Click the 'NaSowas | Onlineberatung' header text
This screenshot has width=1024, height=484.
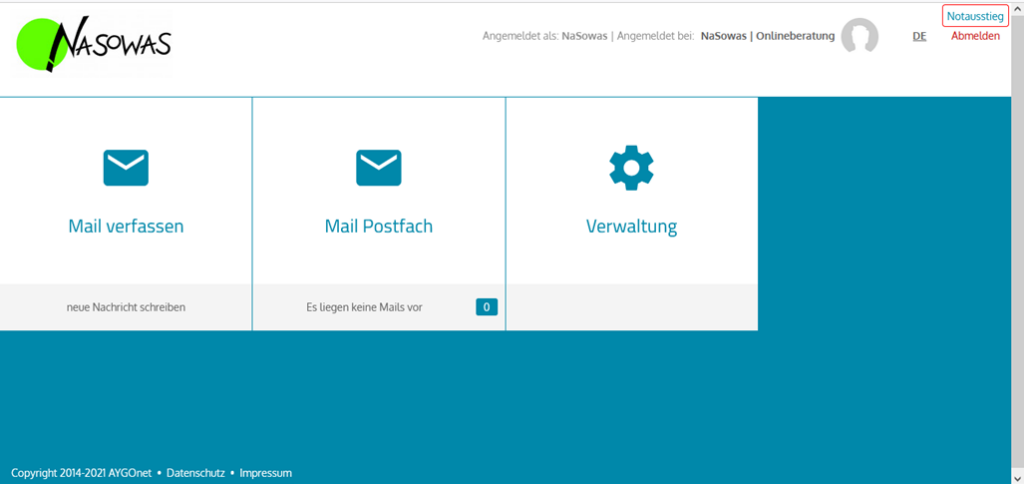tap(767, 36)
